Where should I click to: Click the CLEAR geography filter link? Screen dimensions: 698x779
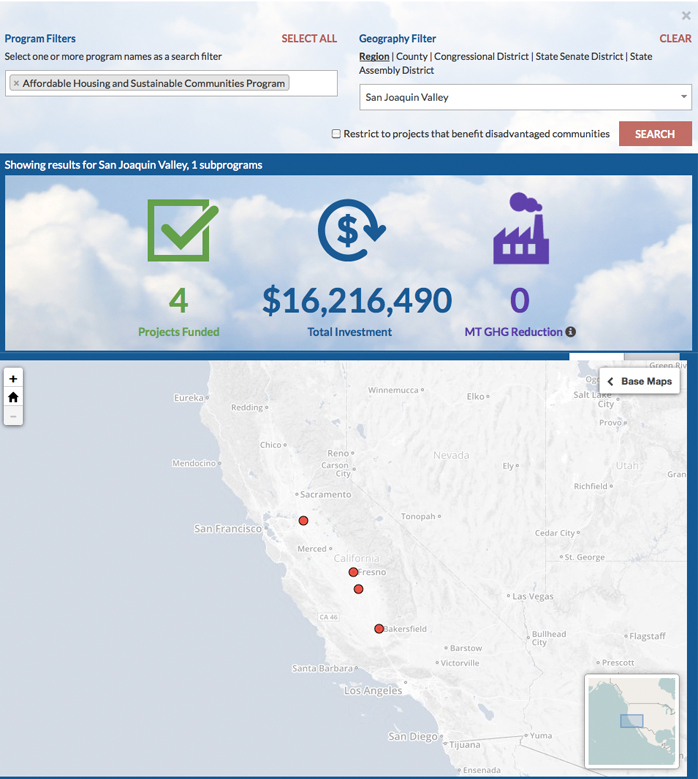point(675,39)
